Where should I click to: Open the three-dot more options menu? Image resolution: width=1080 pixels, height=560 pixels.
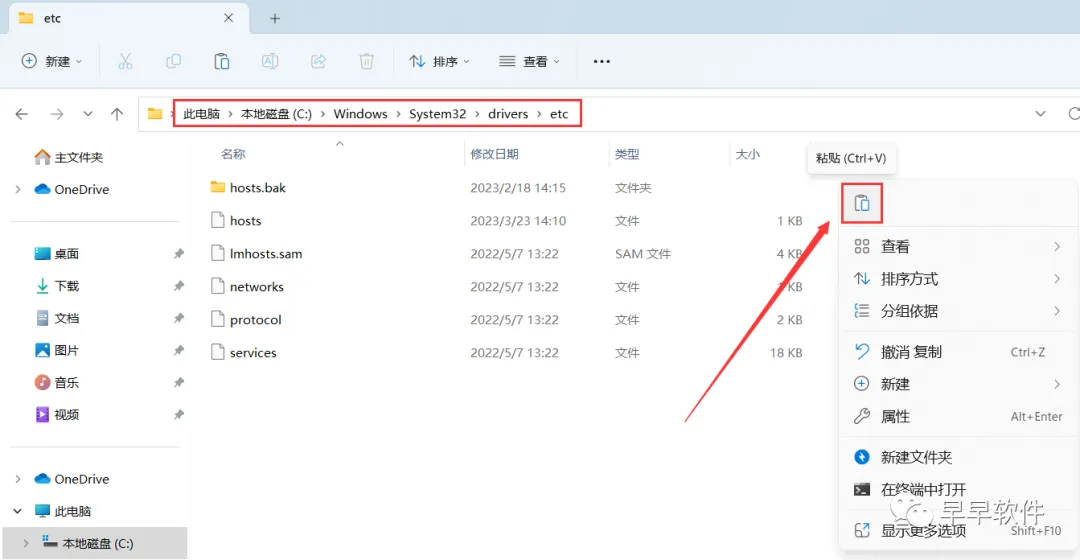pyautogui.click(x=601, y=61)
